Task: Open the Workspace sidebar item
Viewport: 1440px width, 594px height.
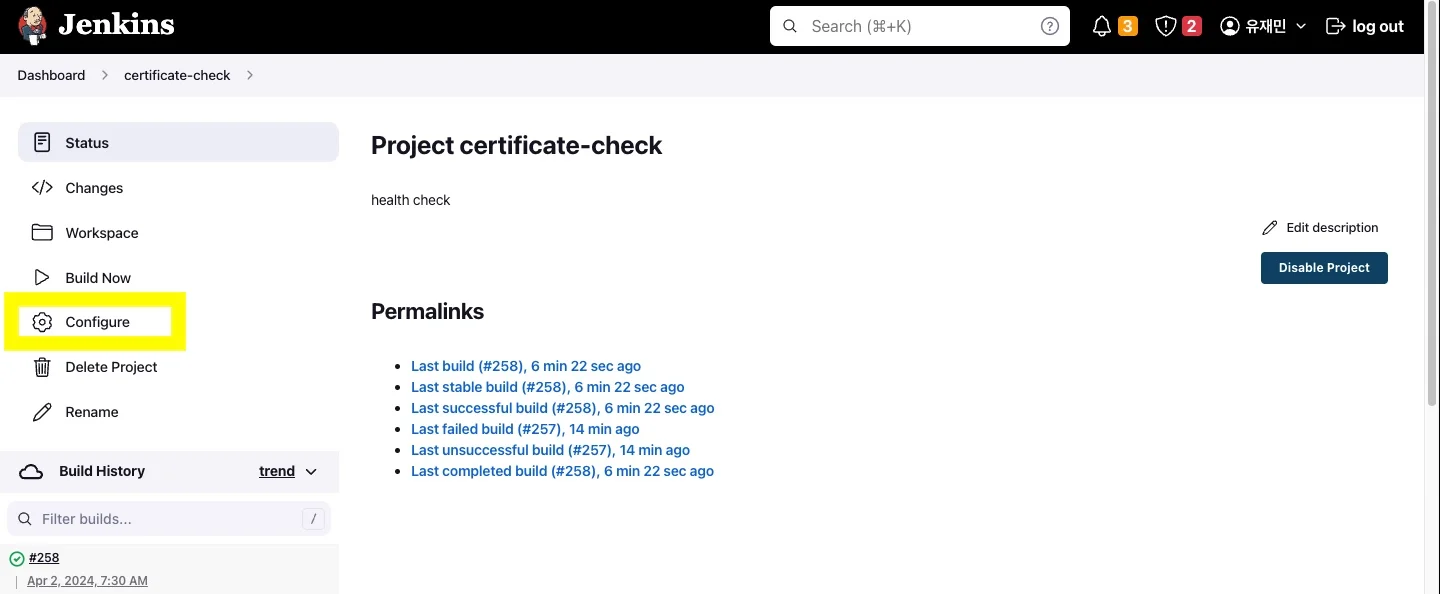Action: [101, 233]
